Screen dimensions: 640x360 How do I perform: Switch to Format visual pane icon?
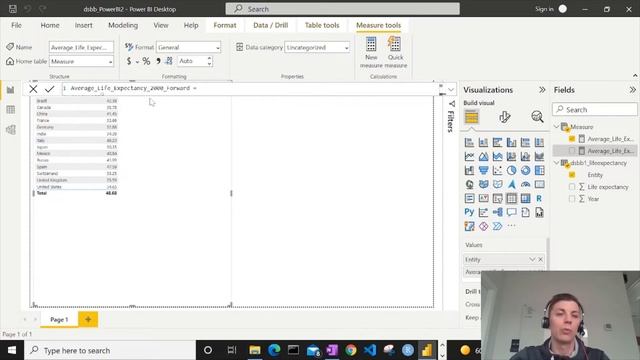tap(504, 117)
